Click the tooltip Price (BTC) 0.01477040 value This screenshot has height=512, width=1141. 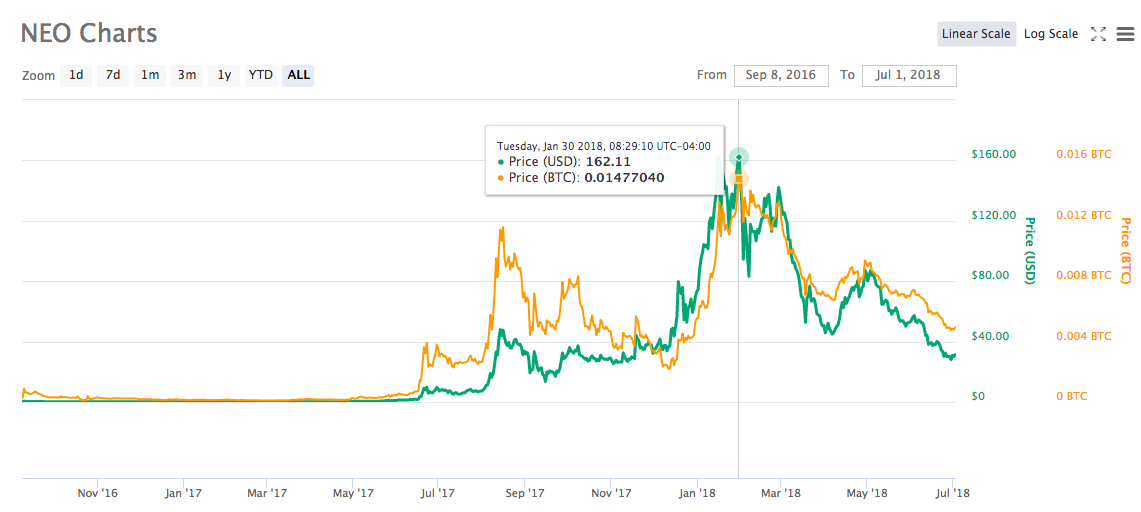click(x=625, y=177)
